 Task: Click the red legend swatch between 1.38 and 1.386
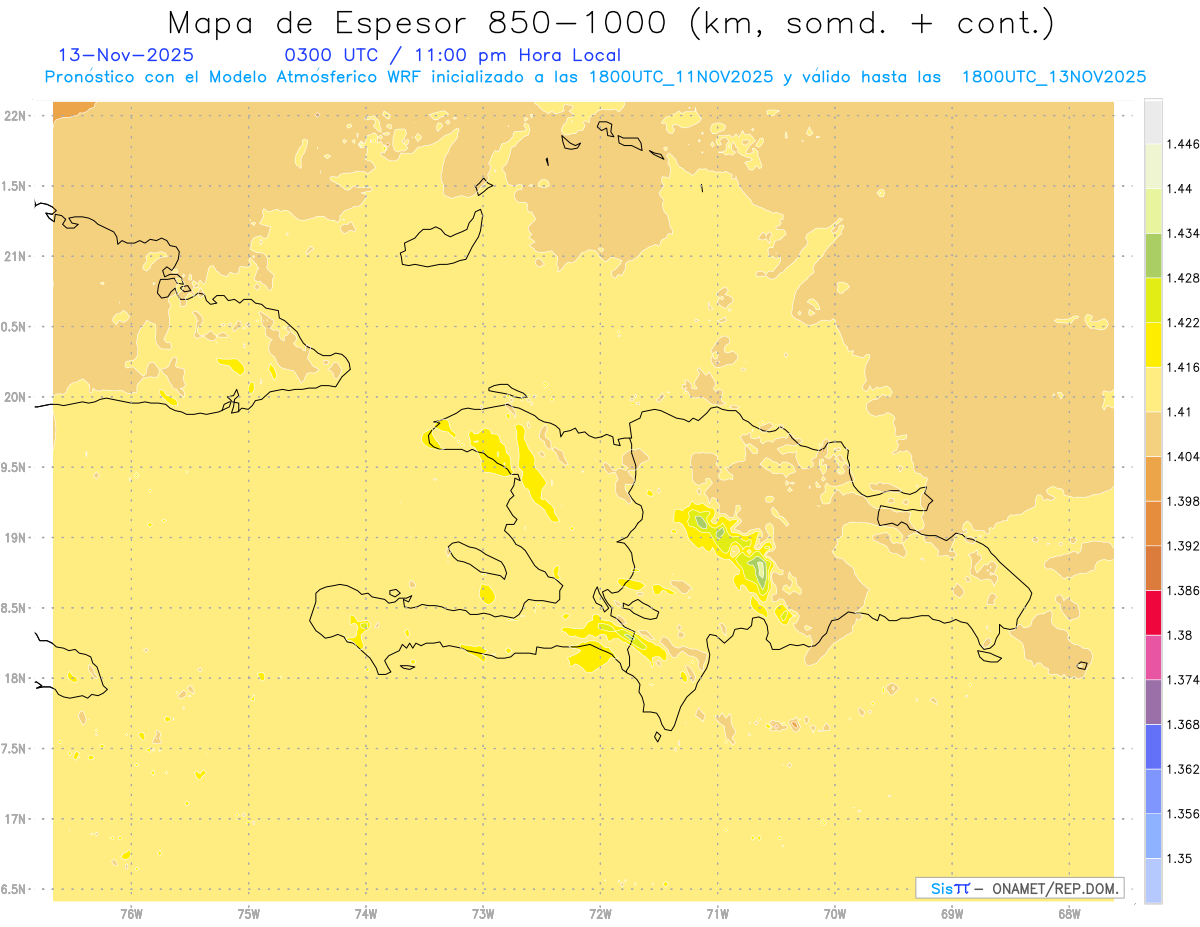(1153, 612)
